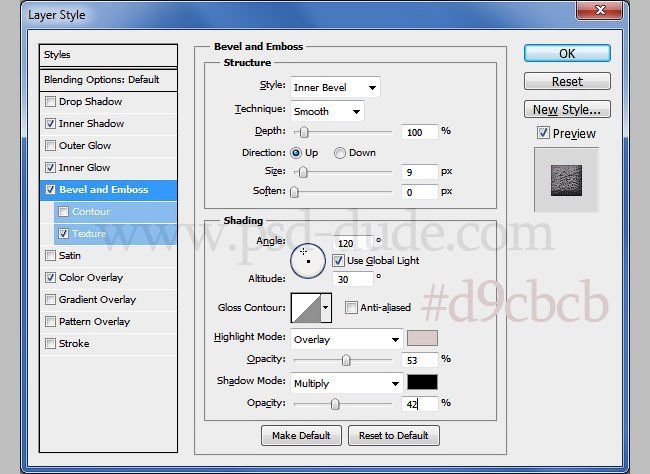Uncheck the Inner Shadow checkbox
Screen dimensions: 650x474
coord(50,124)
